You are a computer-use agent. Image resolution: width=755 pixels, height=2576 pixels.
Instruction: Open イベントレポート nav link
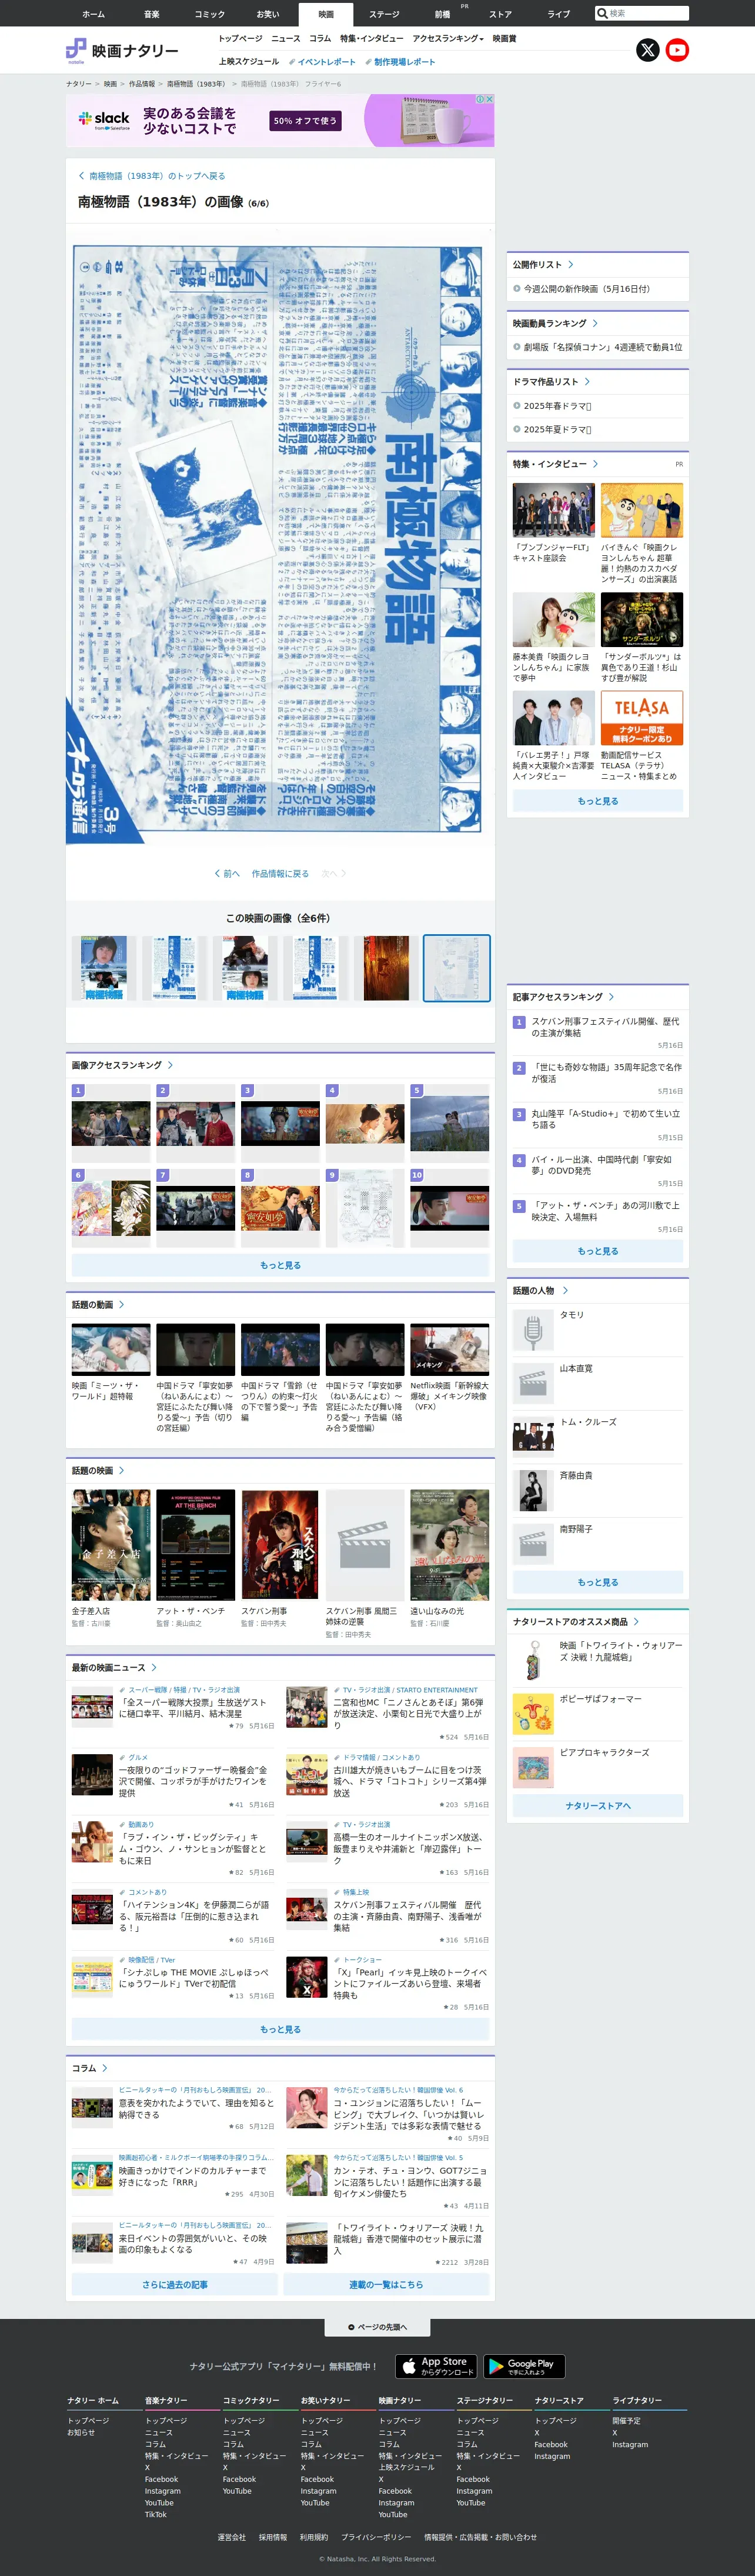click(322, 61)
